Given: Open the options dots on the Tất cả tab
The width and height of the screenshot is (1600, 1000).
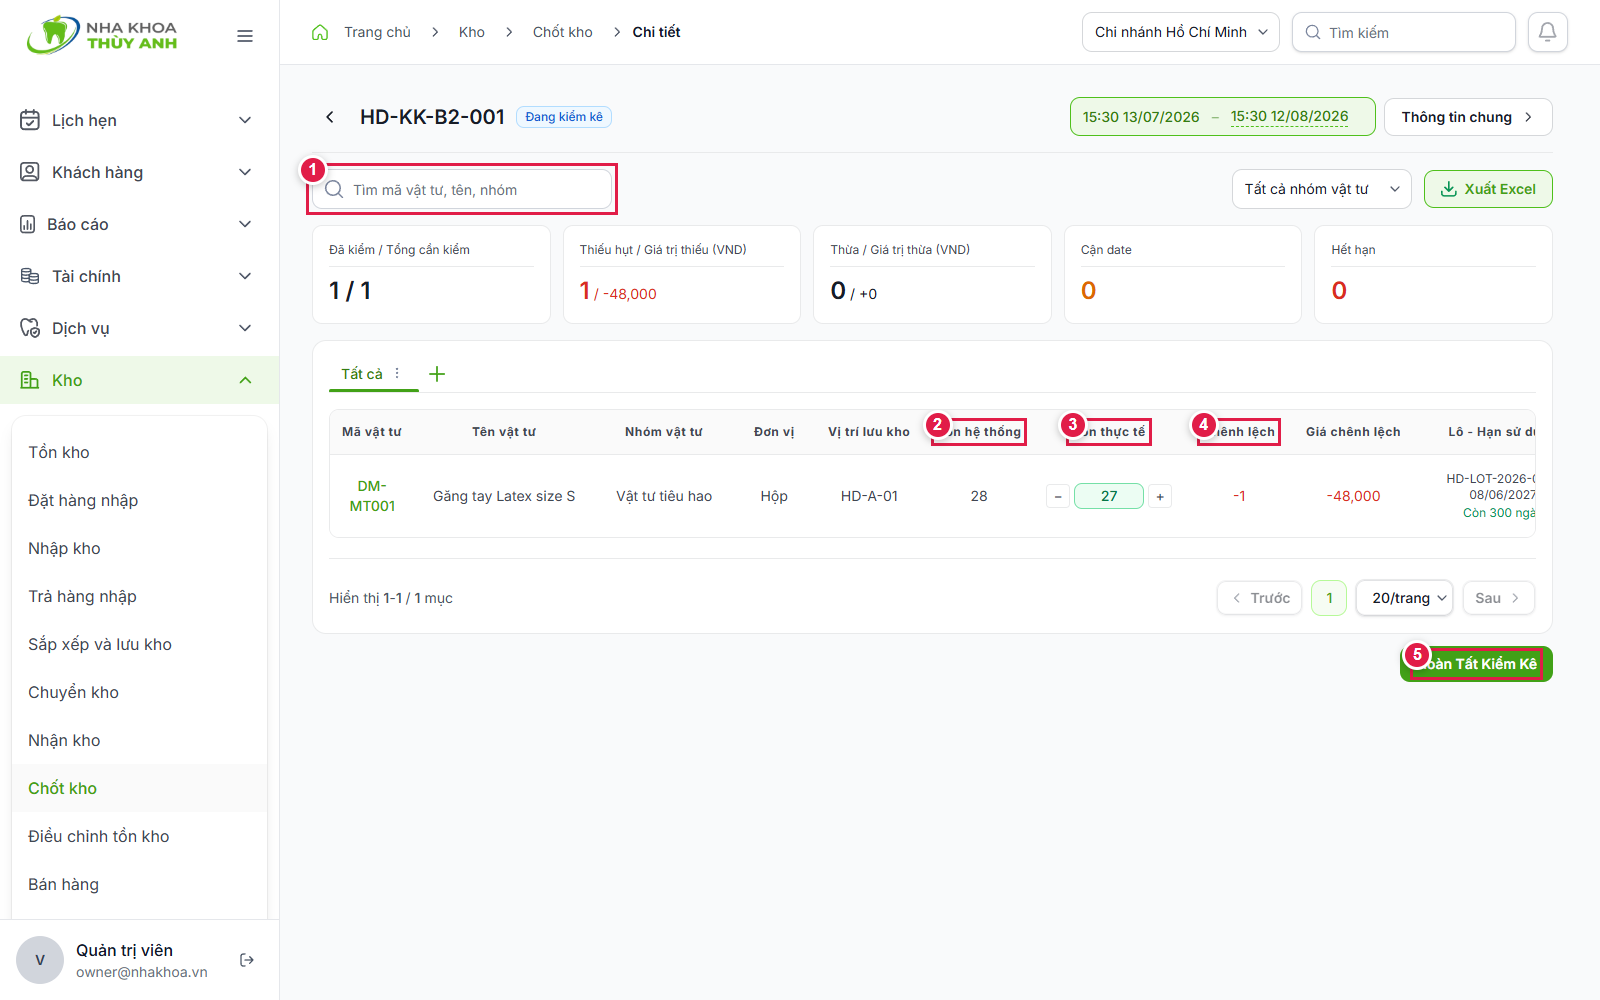Looking at the screenshot, I should (x=397, y=373).
